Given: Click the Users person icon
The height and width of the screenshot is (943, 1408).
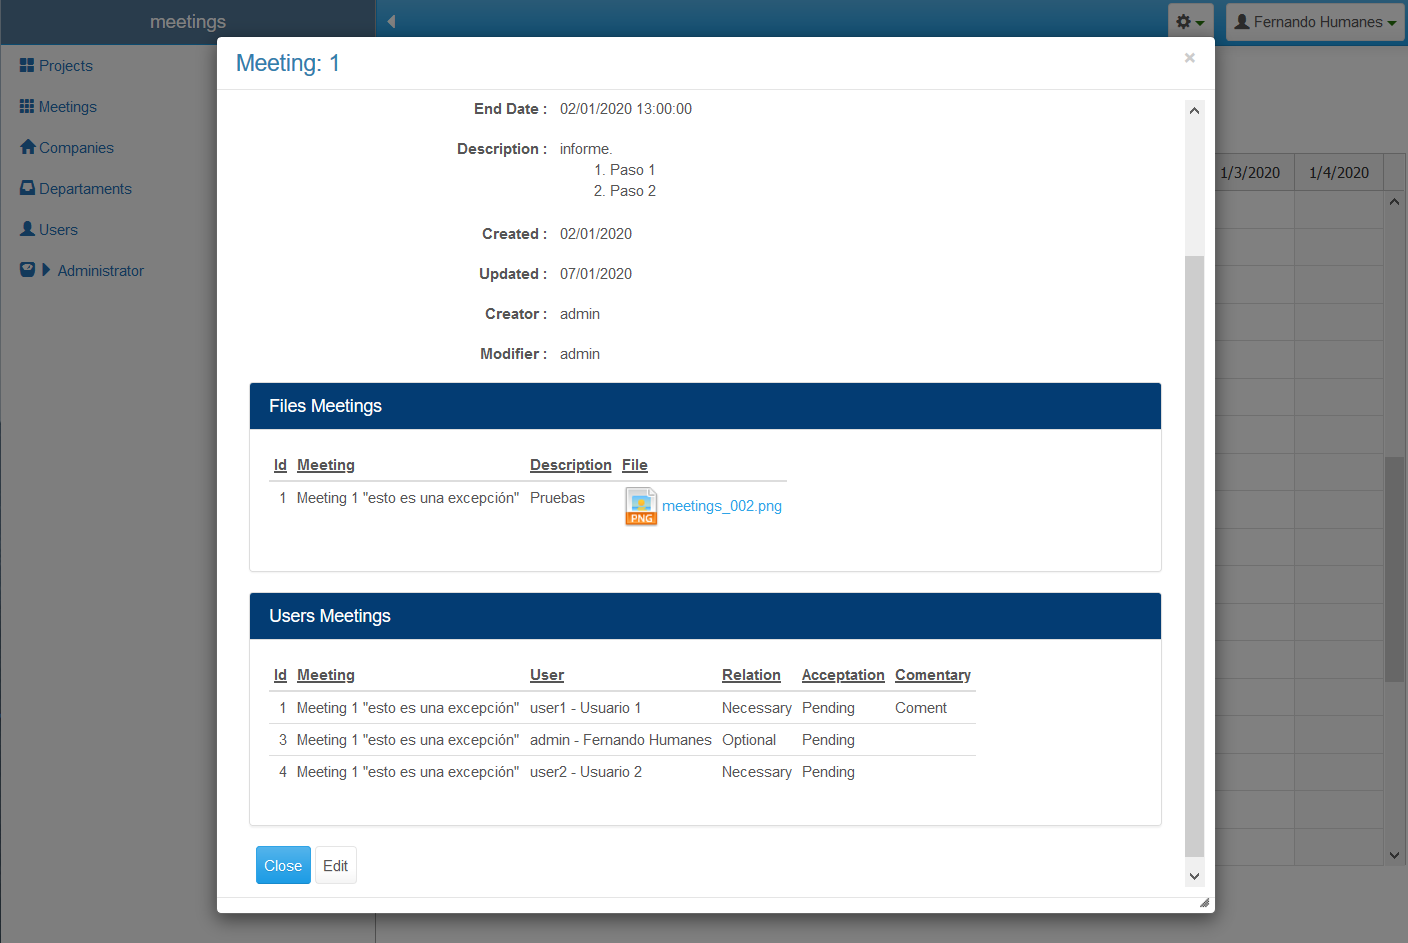Looking at the screenshot, I should (28, 229).
